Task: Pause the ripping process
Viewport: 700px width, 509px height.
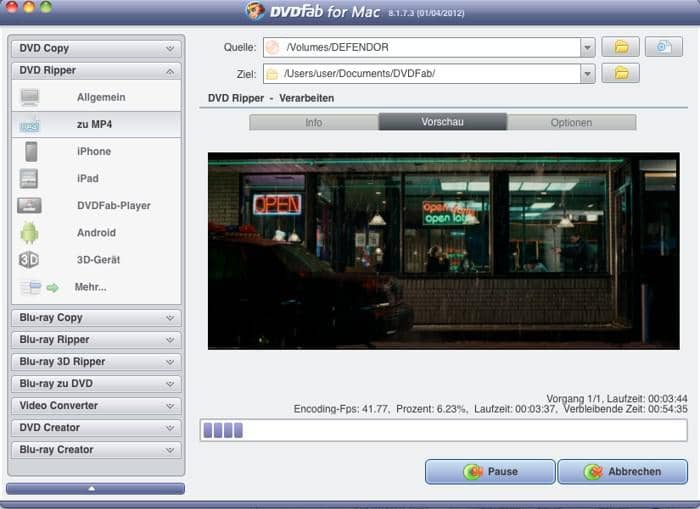Action: pos(490,471)
